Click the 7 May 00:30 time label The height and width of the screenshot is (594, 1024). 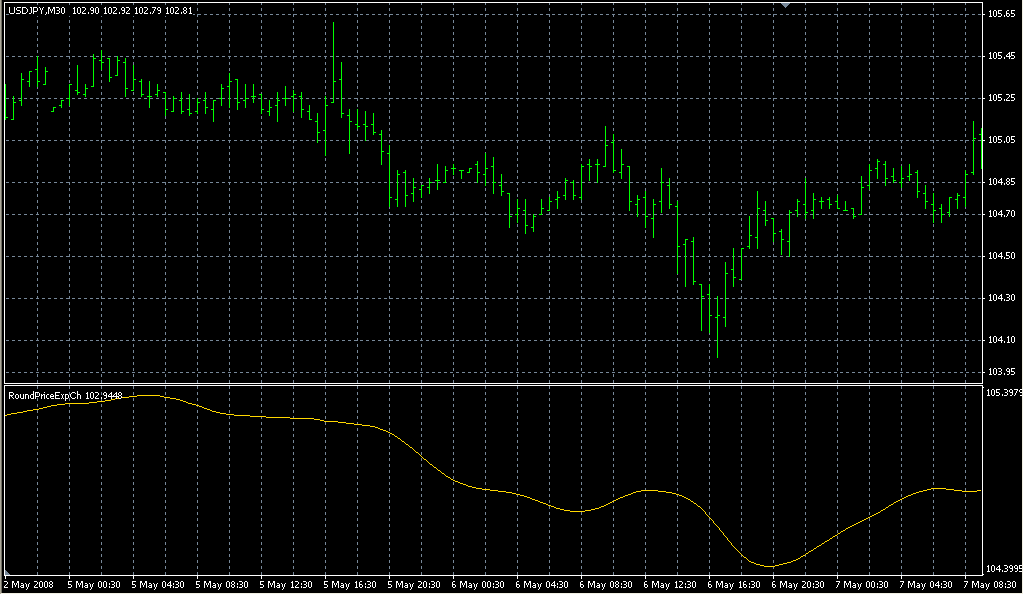coord(861,585)
